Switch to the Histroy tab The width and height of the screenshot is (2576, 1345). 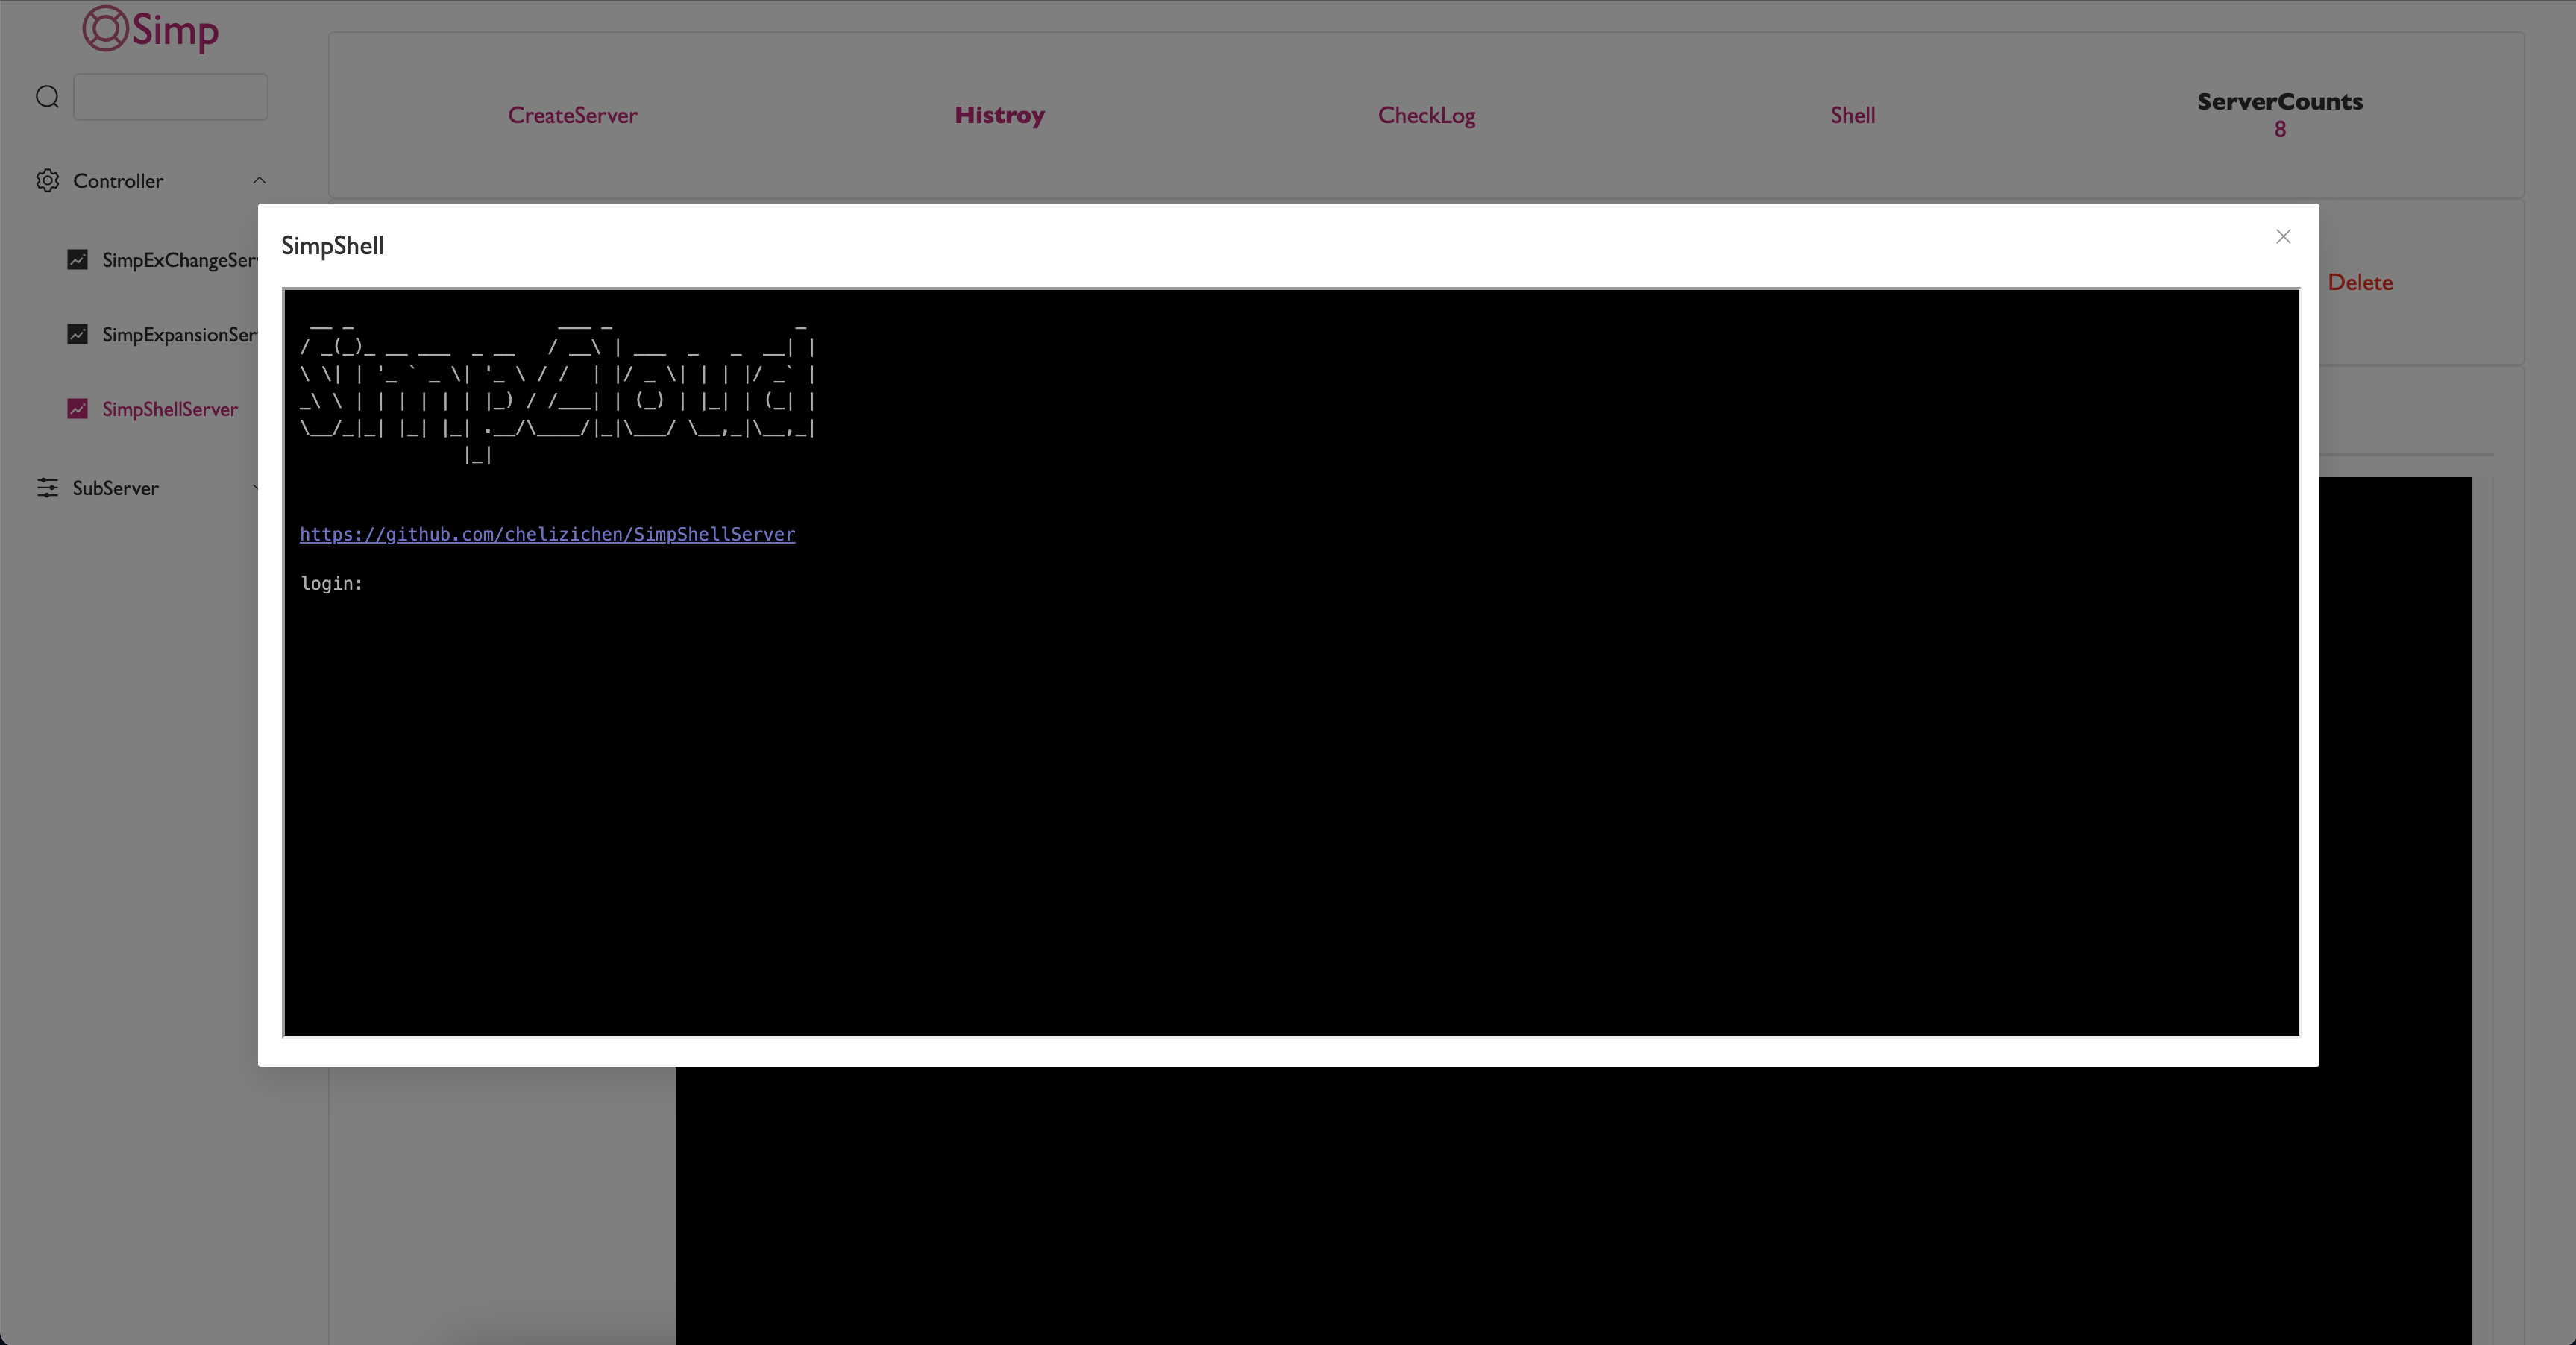click(999, 115)
